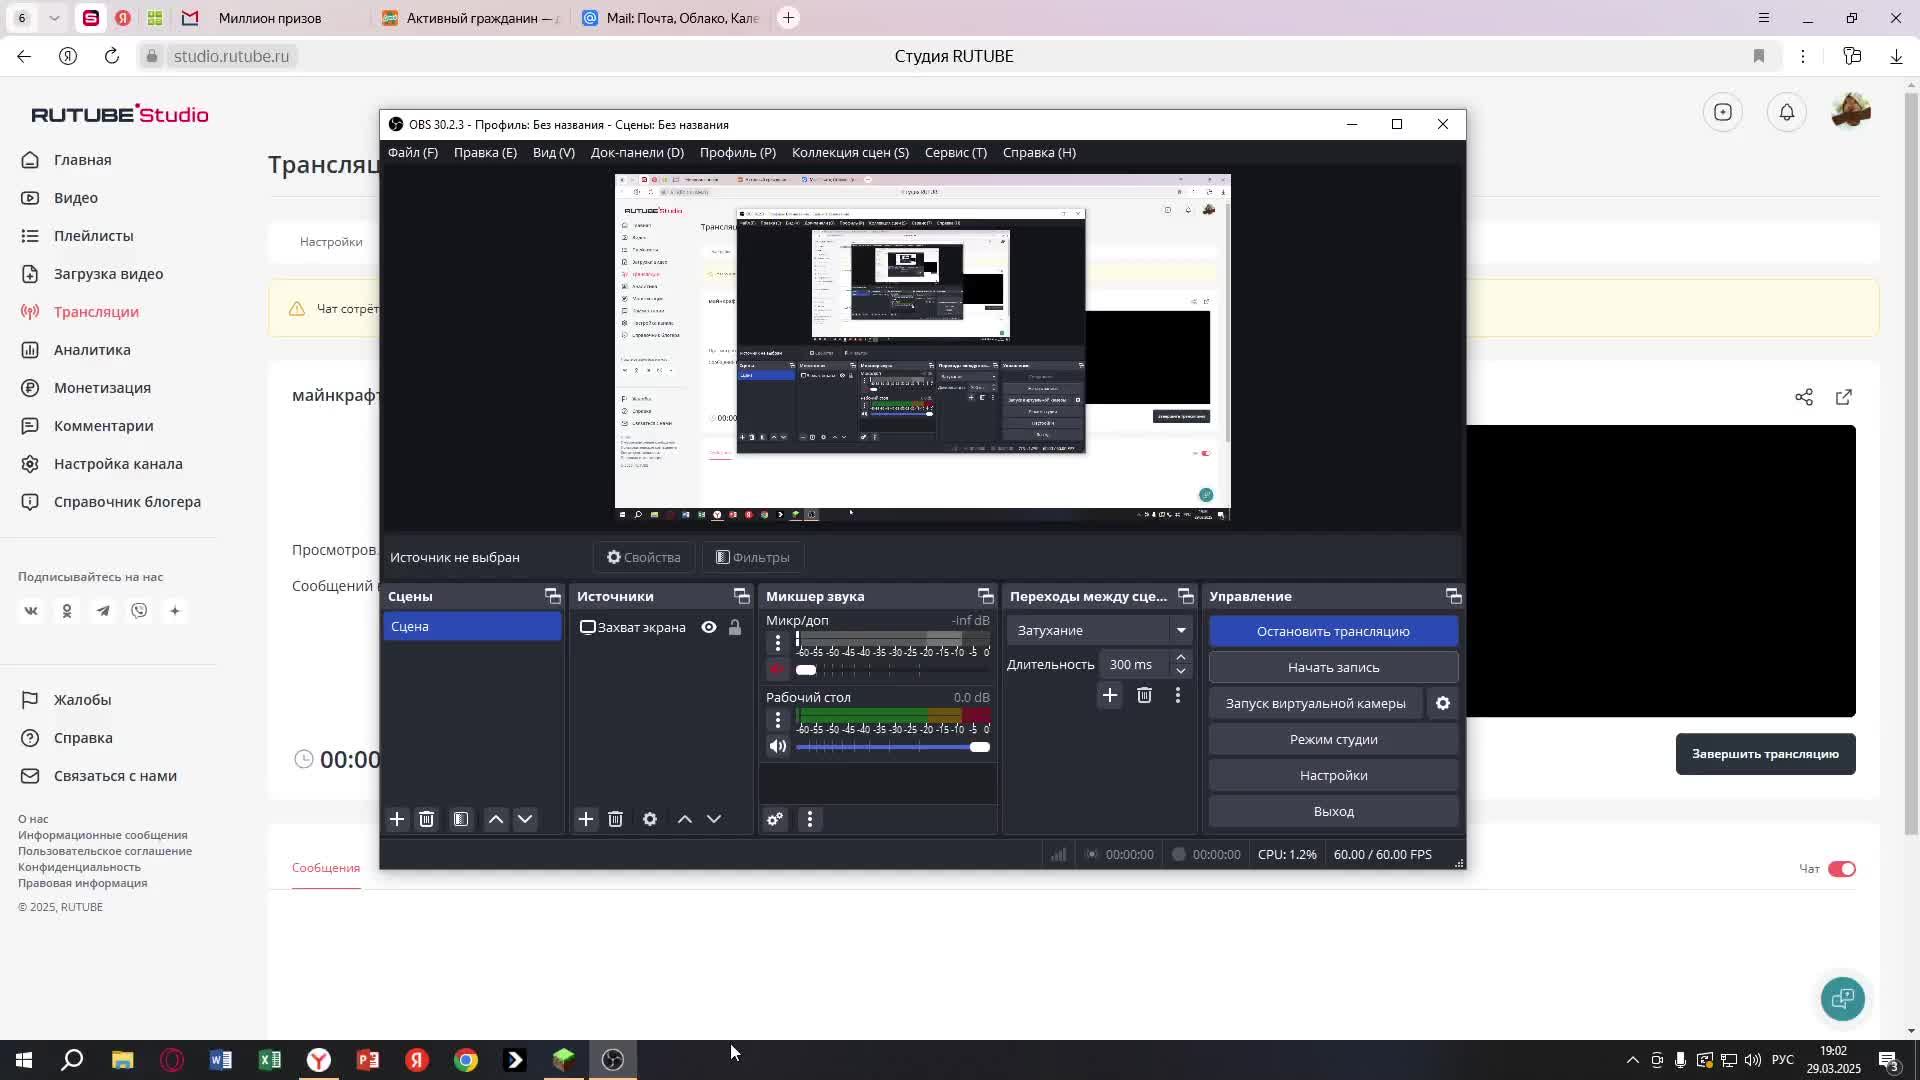This screenshot has width=1920, height=1080.
Task: Select Сцена in scenes list
Action: (472, 627)
